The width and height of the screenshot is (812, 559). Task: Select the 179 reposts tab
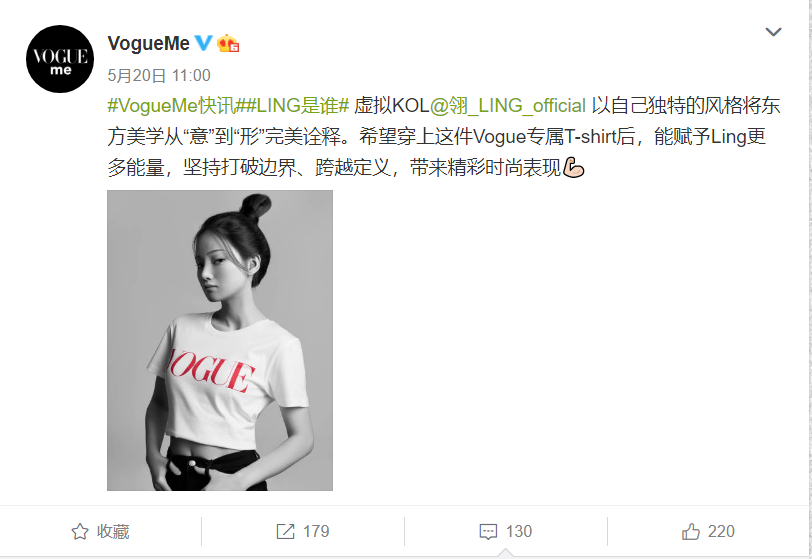tap(303, 532)
